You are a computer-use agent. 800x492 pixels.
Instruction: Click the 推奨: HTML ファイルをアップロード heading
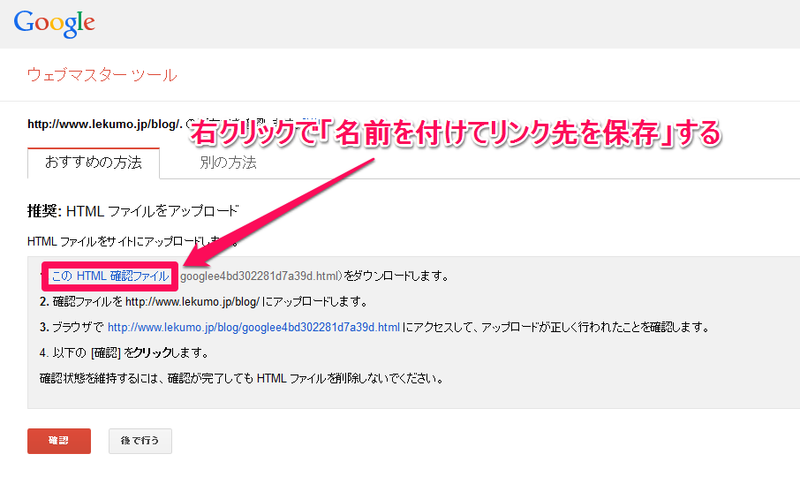coord(133,211)
